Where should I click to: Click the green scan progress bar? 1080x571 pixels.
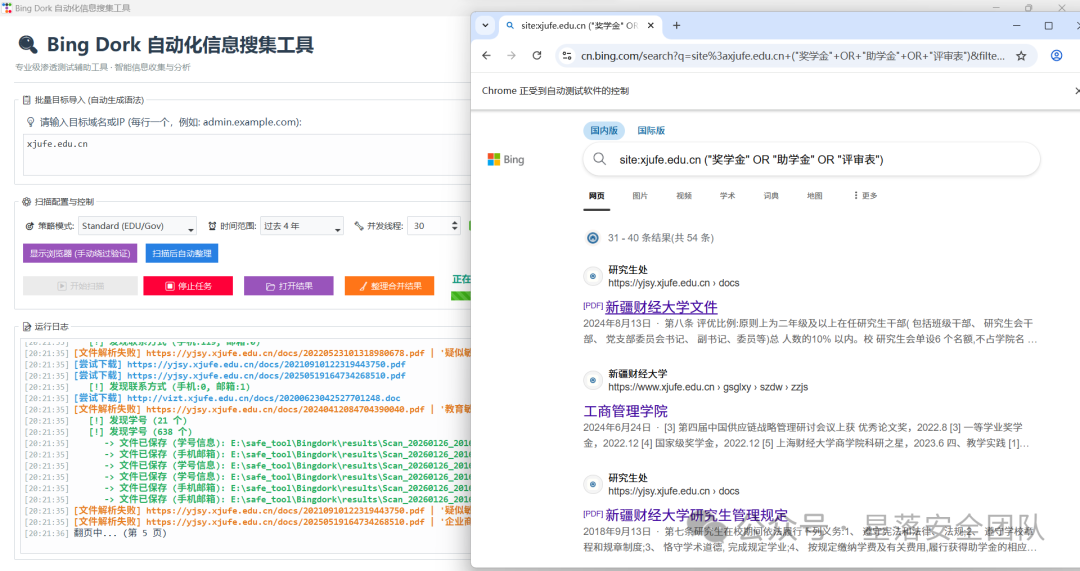[x=461, y=296]
